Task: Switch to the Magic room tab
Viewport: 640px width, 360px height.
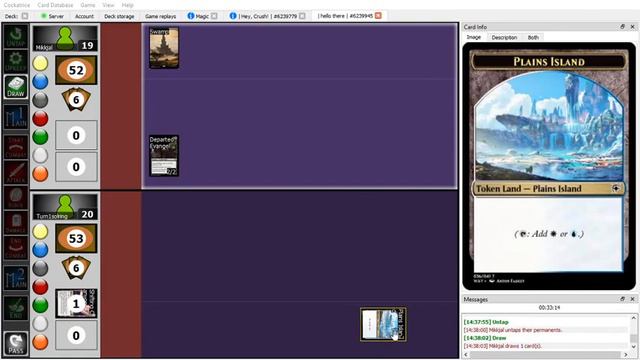Action: point(202,16)
